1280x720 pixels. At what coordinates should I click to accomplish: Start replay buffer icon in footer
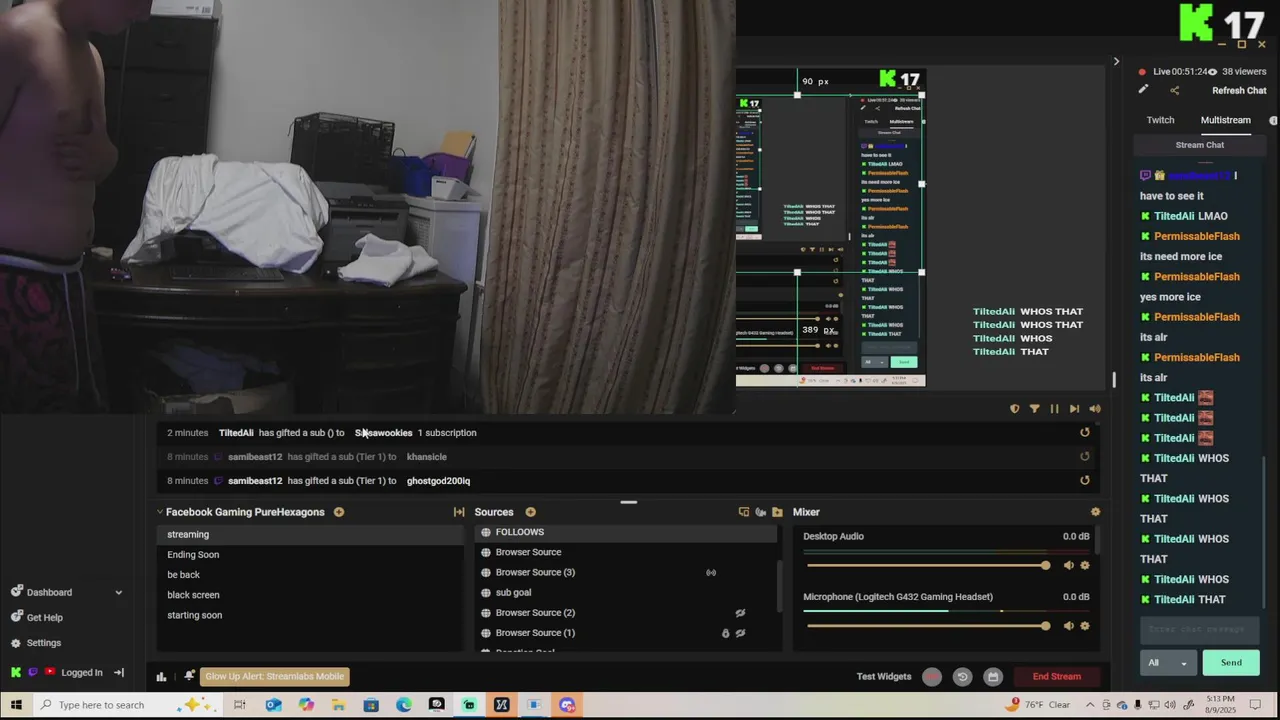click(962, 677)
